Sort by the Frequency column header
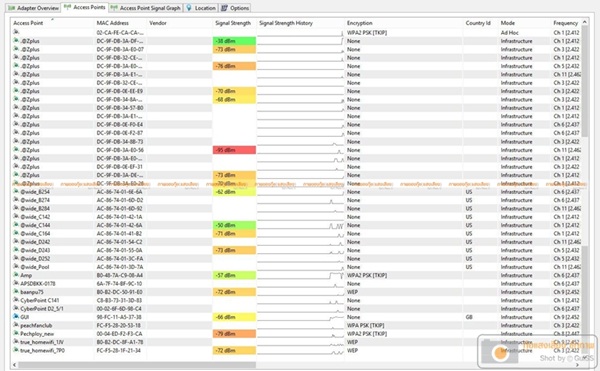Viewport: 600px width, 371px height. pyautogui.click(x=566, y=23)
